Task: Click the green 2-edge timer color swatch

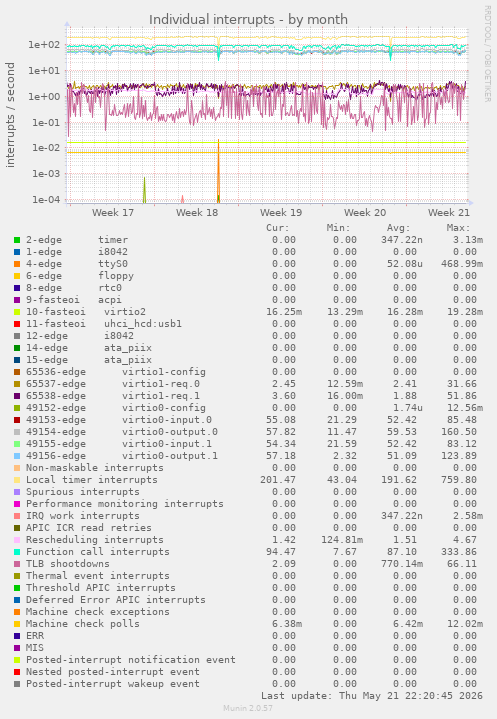Action: tap(17, 240)
